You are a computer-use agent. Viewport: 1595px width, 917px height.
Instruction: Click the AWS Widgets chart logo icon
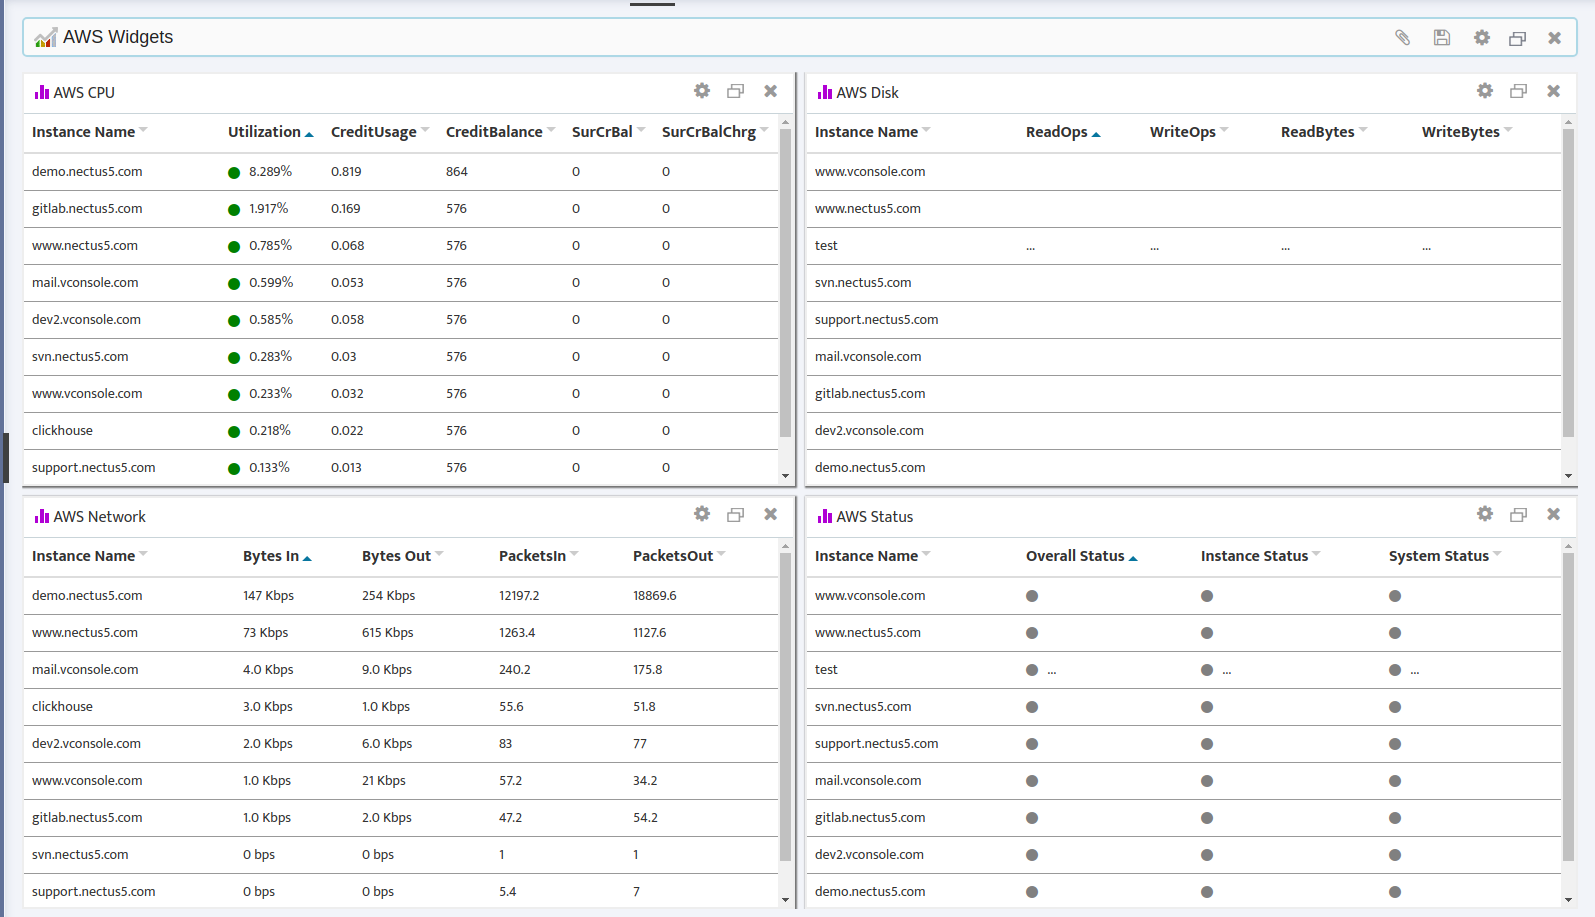45,38
